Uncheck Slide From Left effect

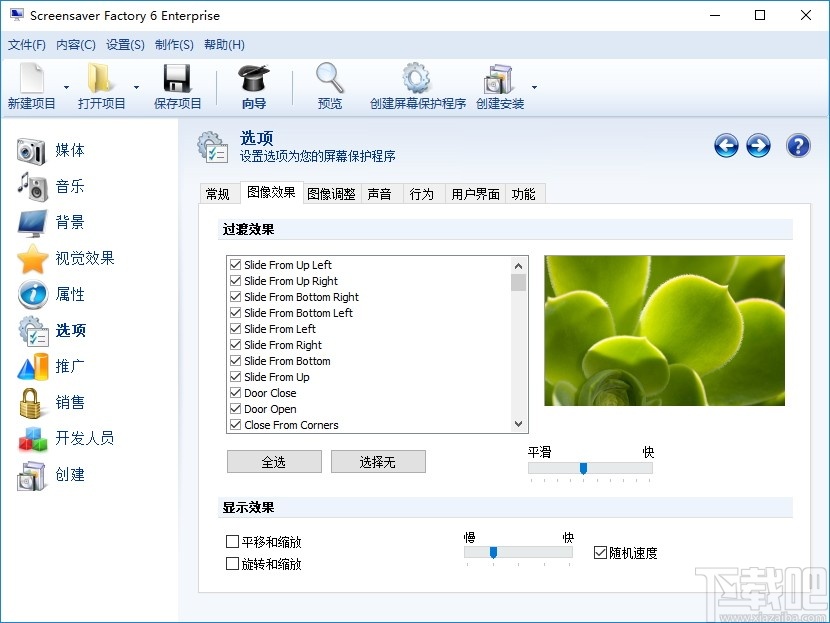(x=236, y=328)
